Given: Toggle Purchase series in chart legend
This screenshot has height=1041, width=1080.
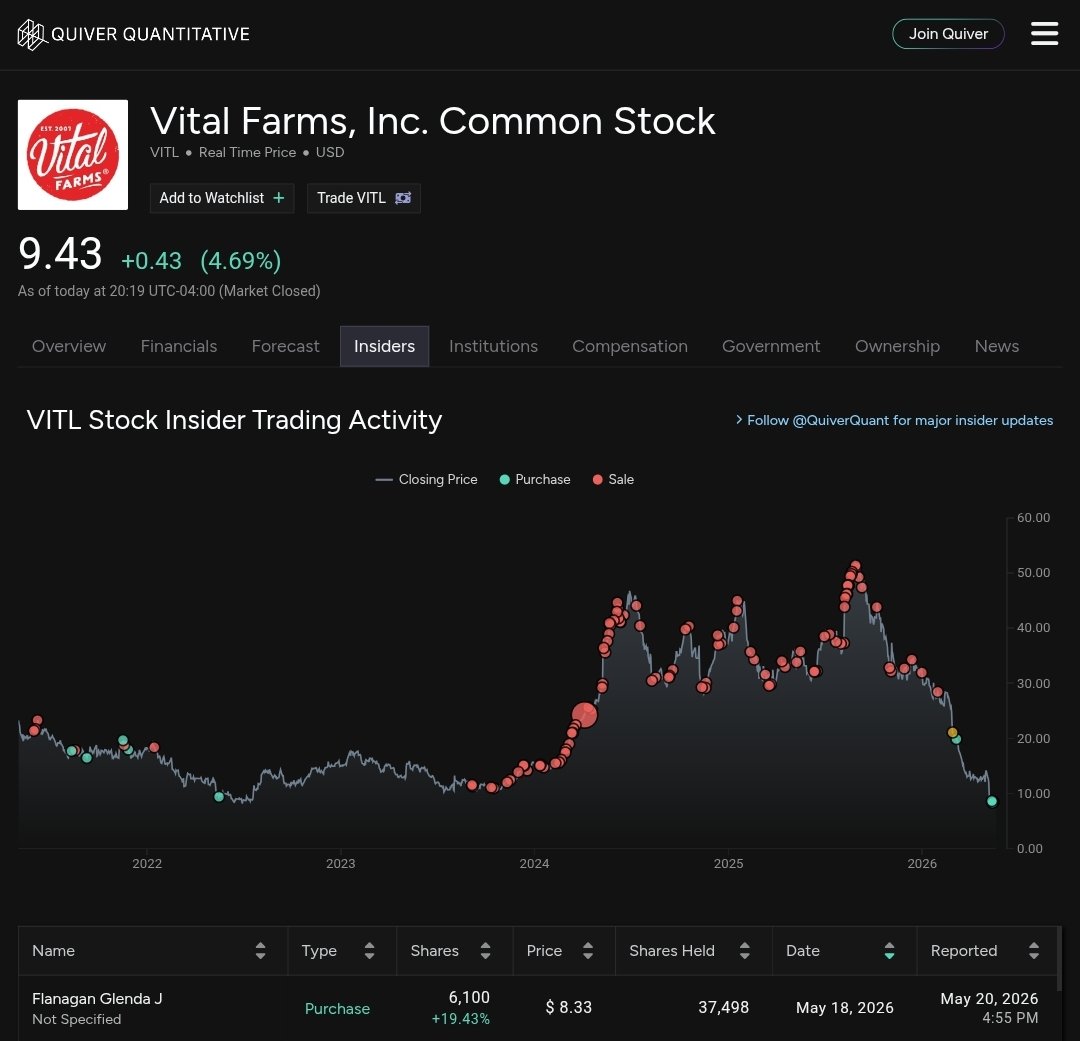Looking at the screenshot, I should coord(534,480).
